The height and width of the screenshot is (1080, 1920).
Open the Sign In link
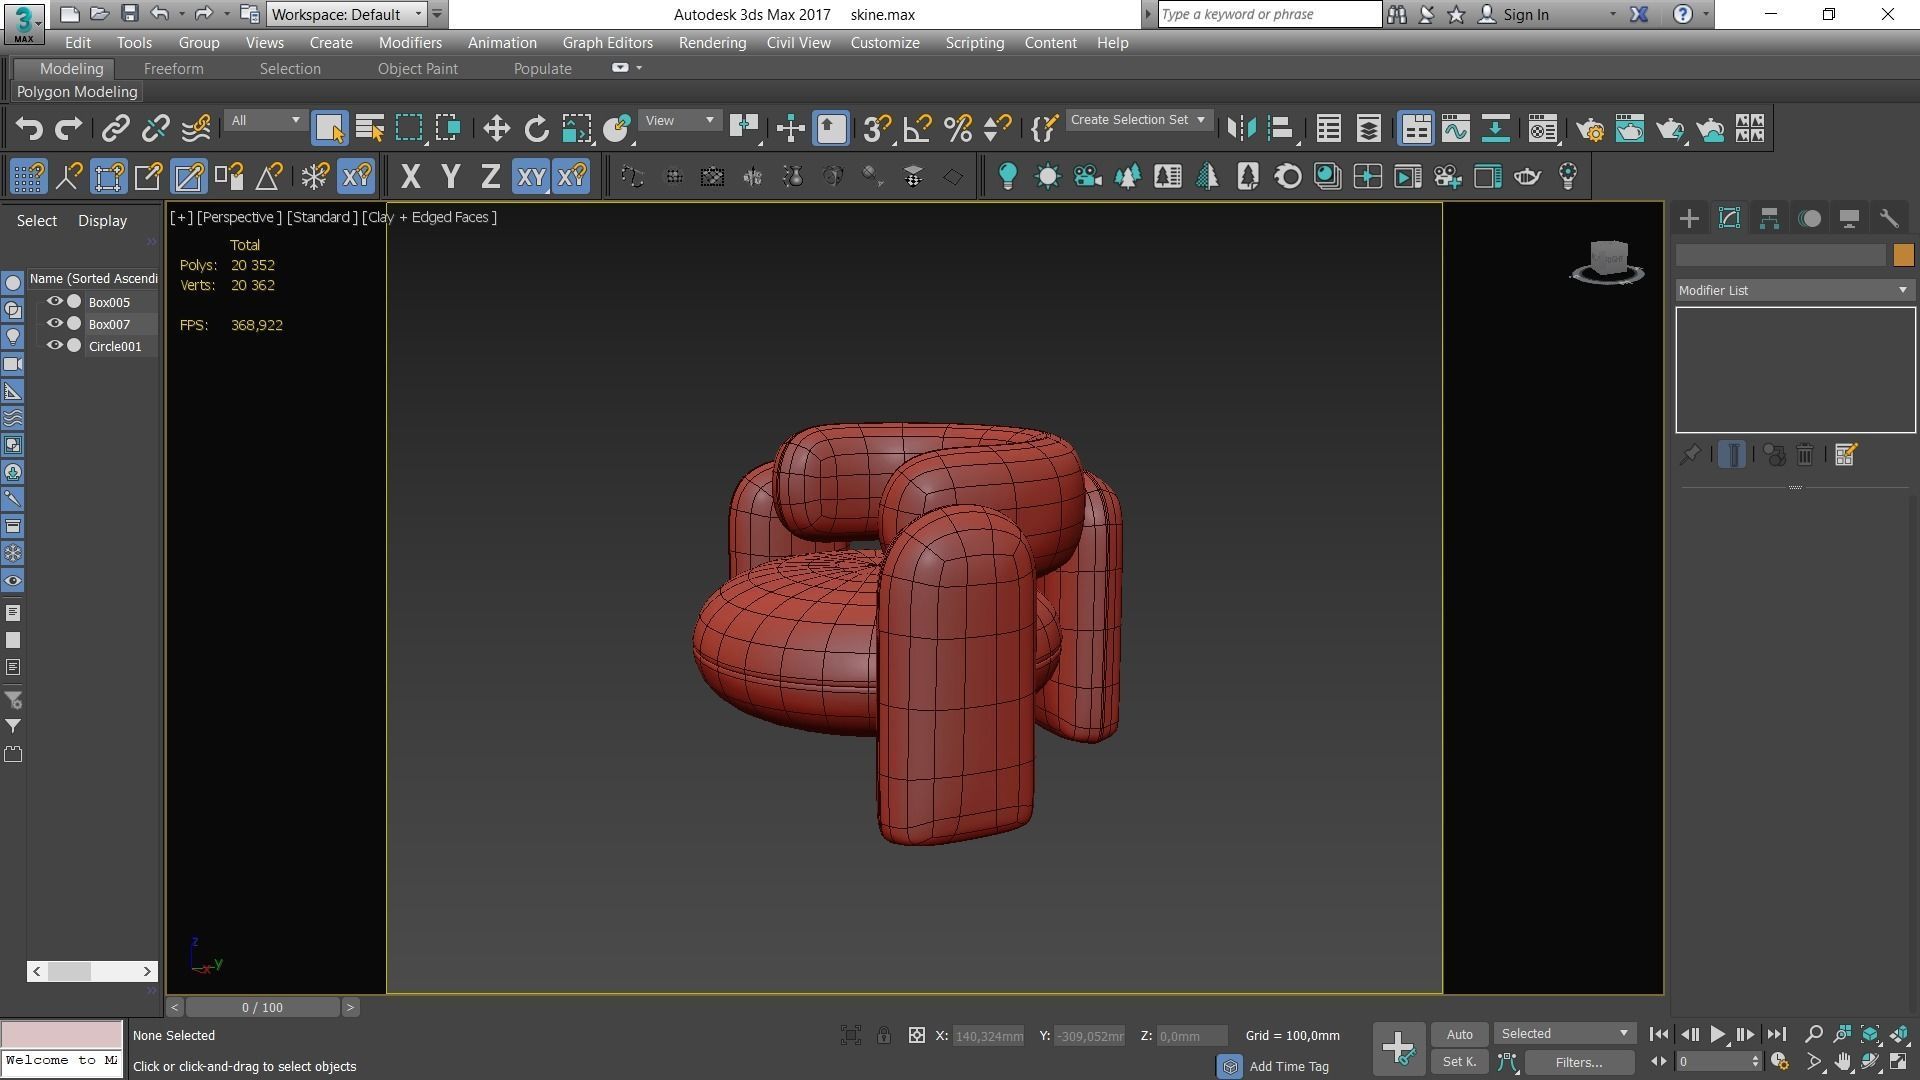click(x=1525, y=14)
